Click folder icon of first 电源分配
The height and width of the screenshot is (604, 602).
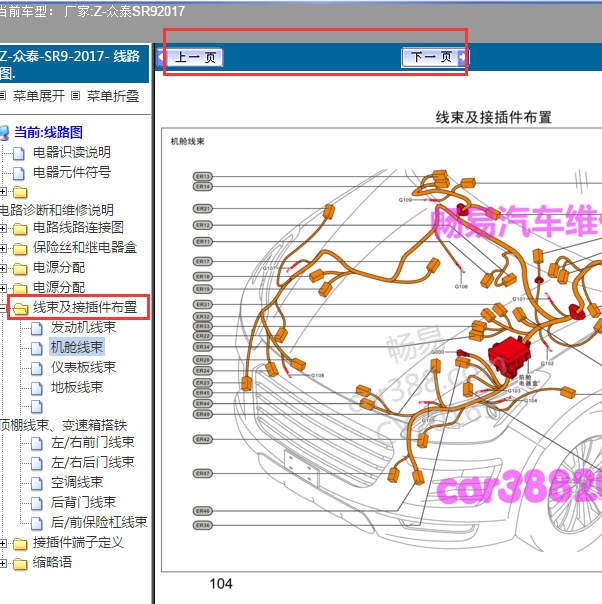pyautogui.click(x=20, y=269)
